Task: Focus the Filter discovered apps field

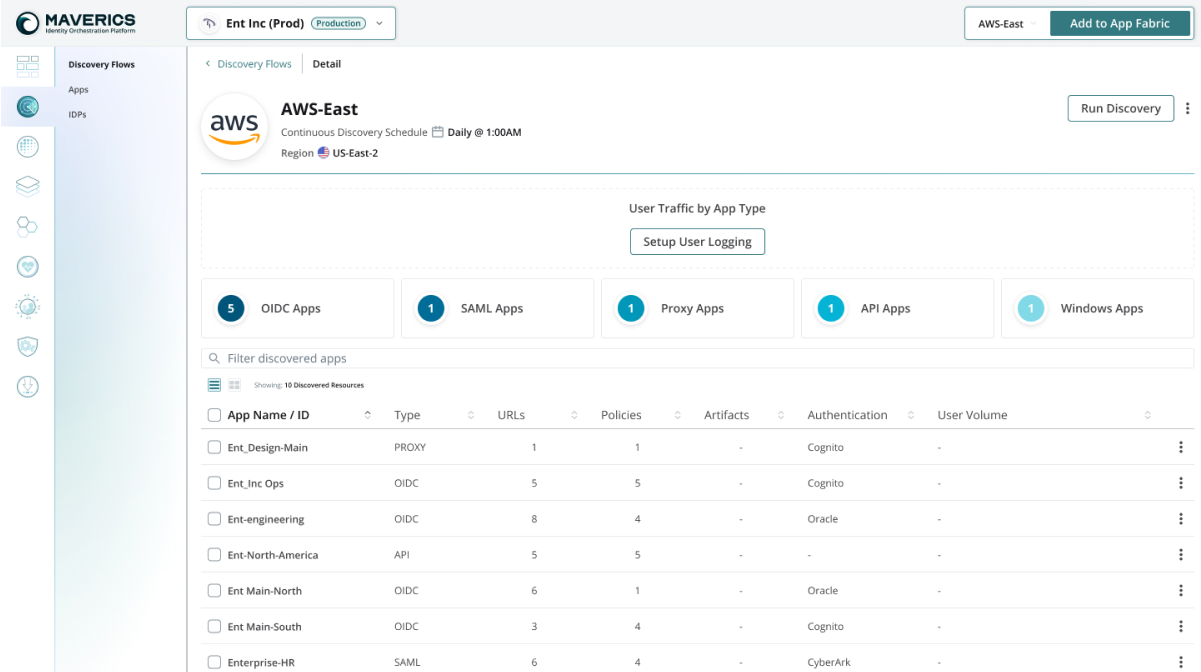Action: pos(698,358)
